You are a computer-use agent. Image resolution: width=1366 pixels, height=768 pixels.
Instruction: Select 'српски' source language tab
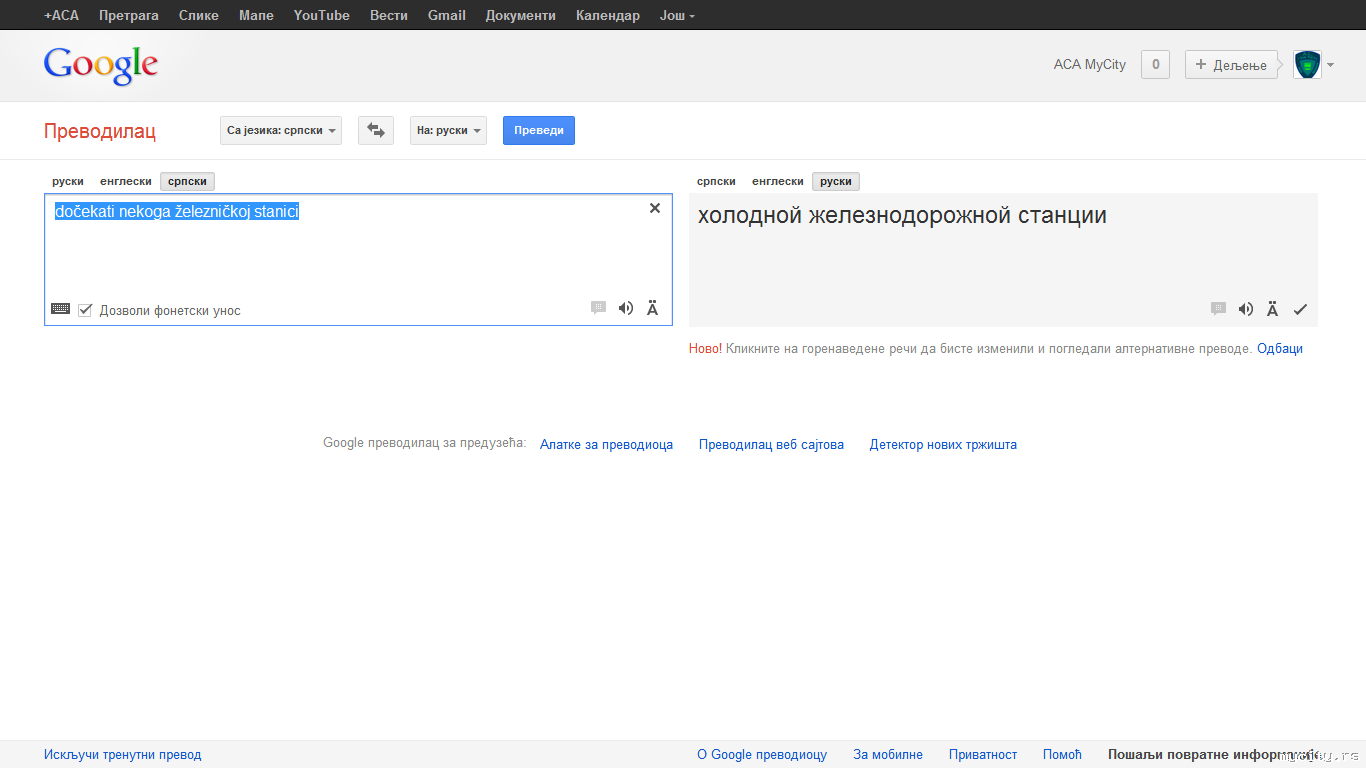coord(187,181)
